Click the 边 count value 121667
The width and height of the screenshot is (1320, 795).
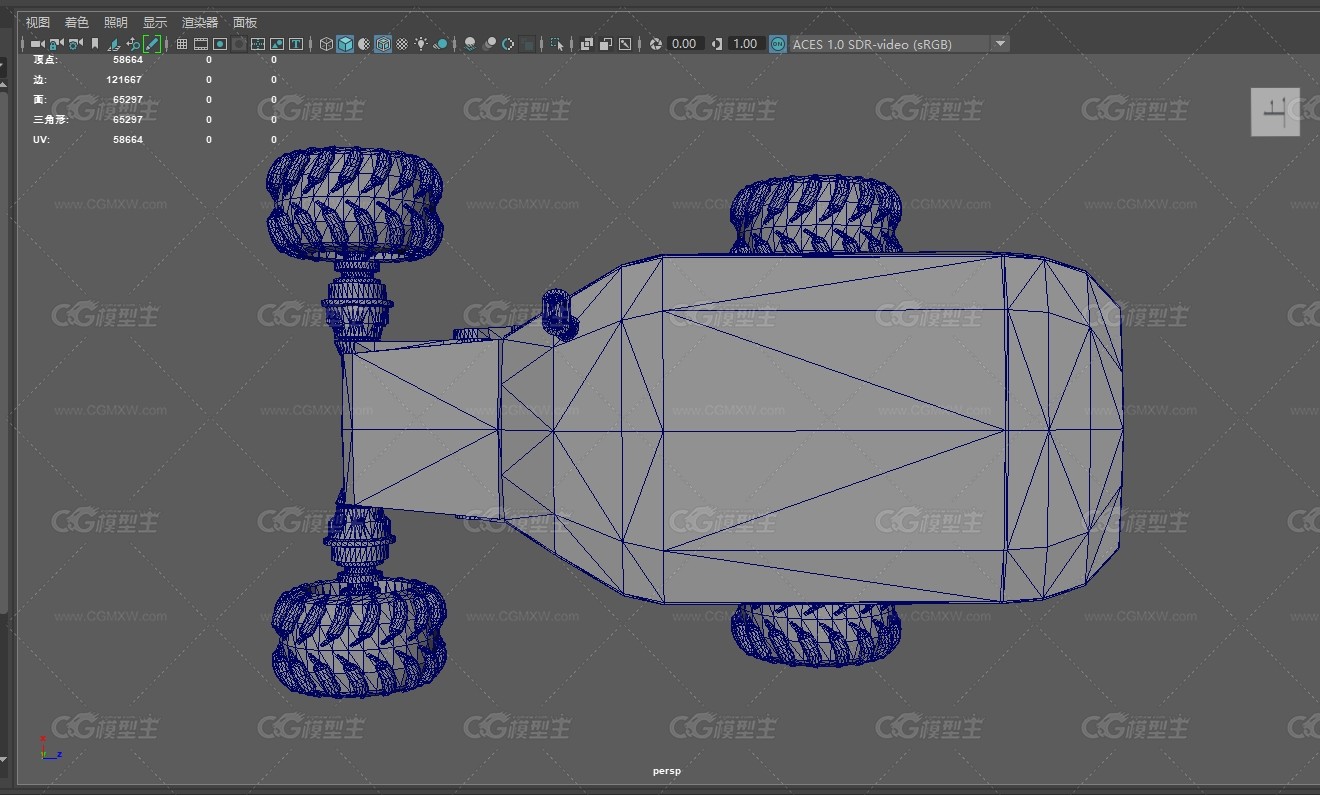coord(124,79)
